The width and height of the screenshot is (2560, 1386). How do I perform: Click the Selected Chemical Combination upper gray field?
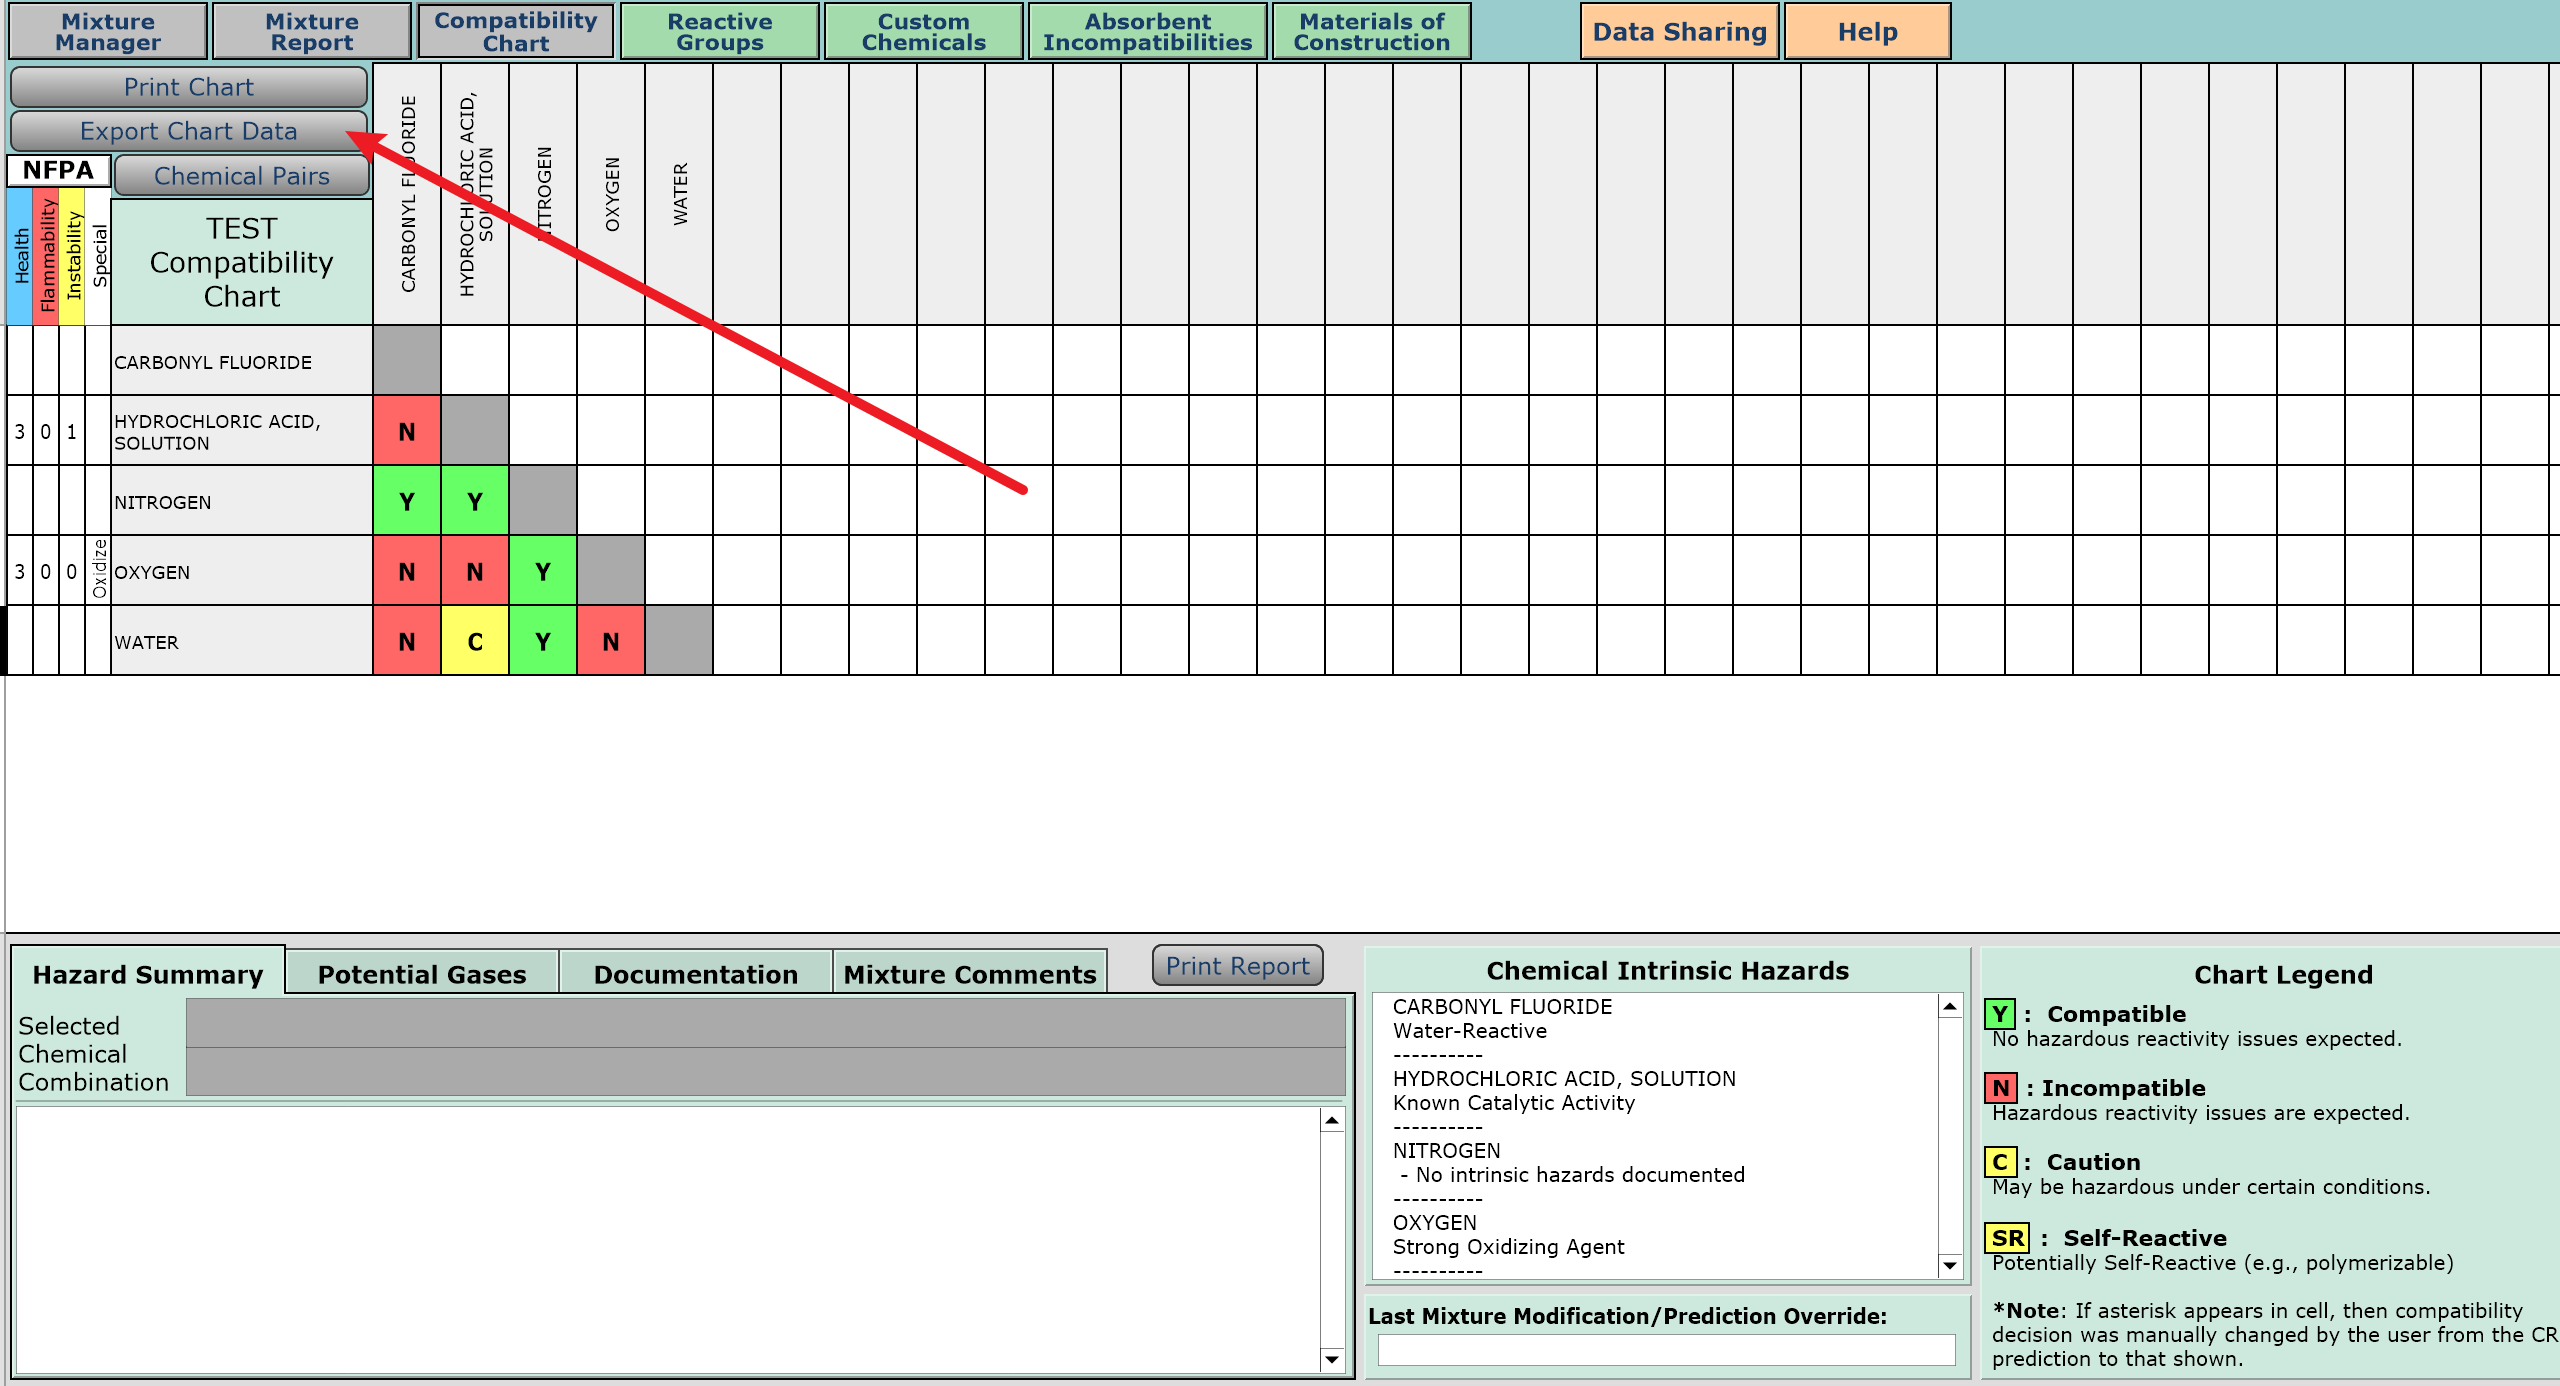[x=765, y=1023]
